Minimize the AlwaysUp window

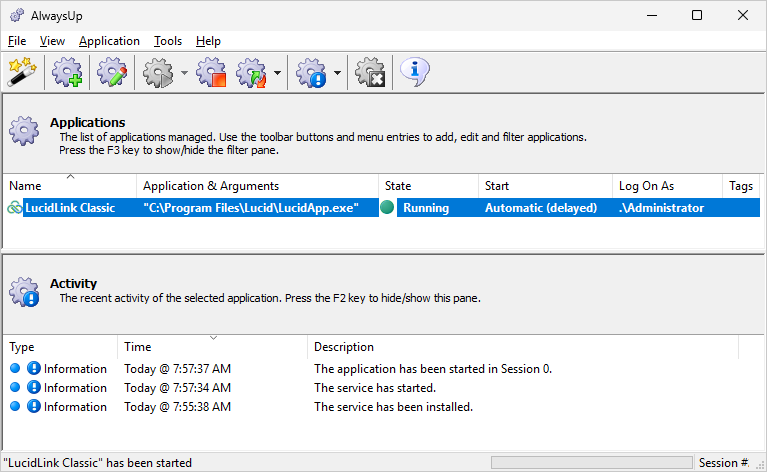pos(652,15)
